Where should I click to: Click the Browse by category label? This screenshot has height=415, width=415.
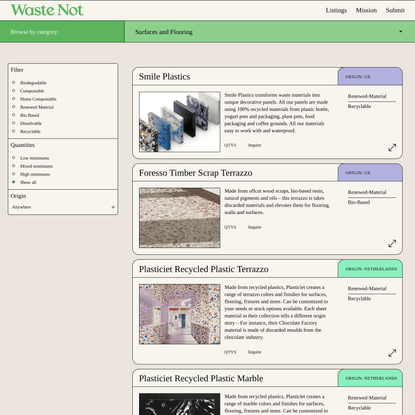click(34, 32)
